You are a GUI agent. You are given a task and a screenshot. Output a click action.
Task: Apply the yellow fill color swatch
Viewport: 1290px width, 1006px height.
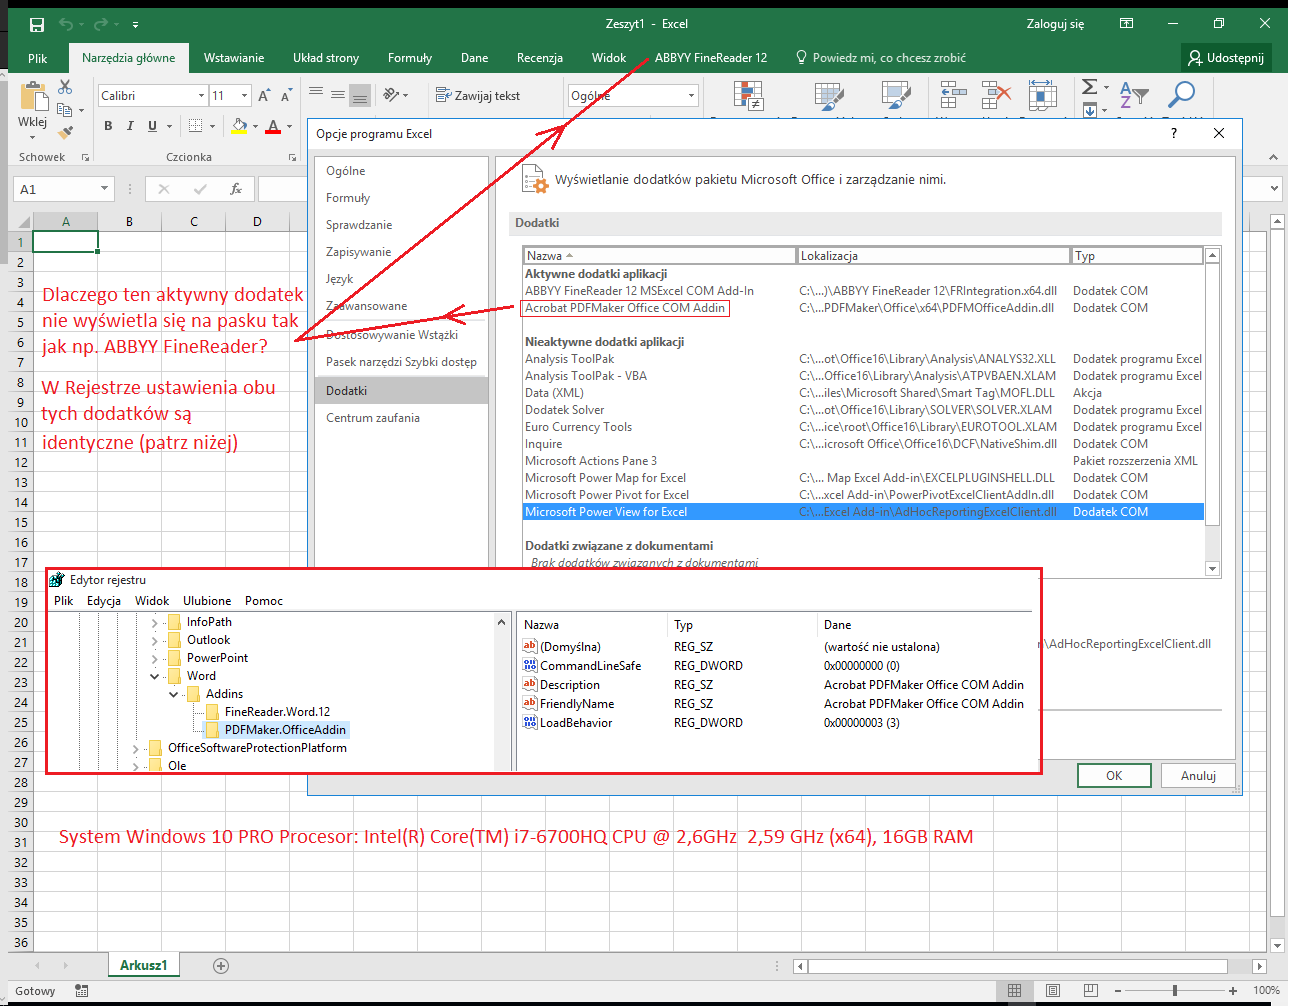click(x=239, y=126)
